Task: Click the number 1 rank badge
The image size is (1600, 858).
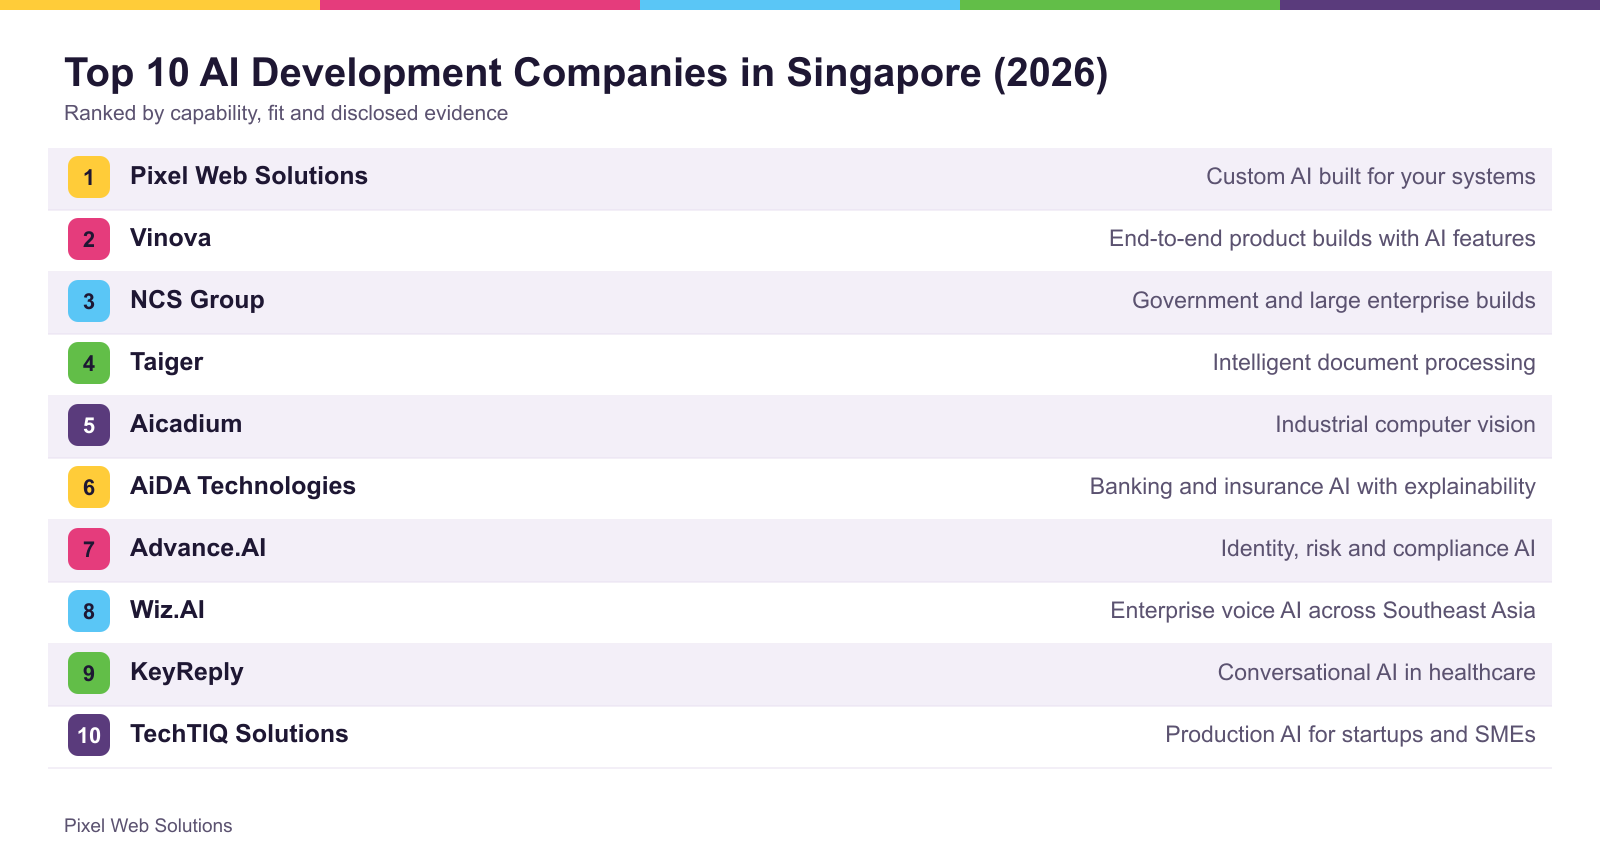Action: pos(89,177)
